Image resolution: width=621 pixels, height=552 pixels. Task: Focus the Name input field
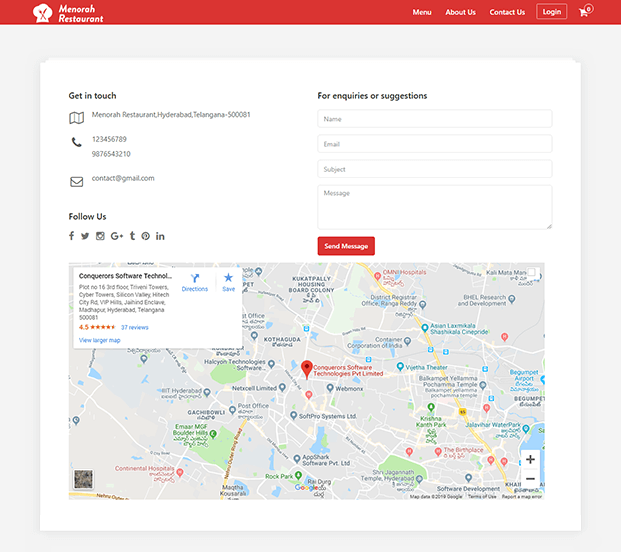434,119
